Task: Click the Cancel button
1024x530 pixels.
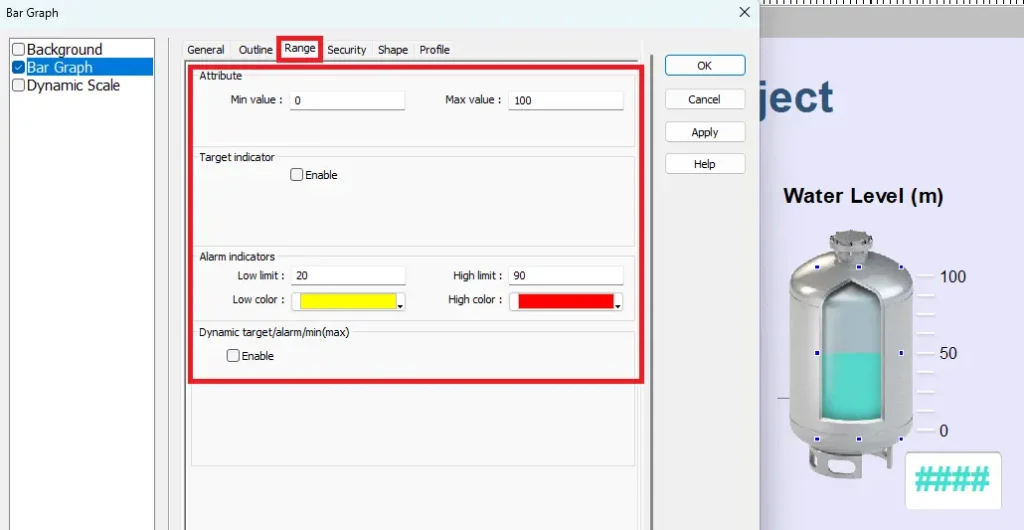Action: coord(705,99)
